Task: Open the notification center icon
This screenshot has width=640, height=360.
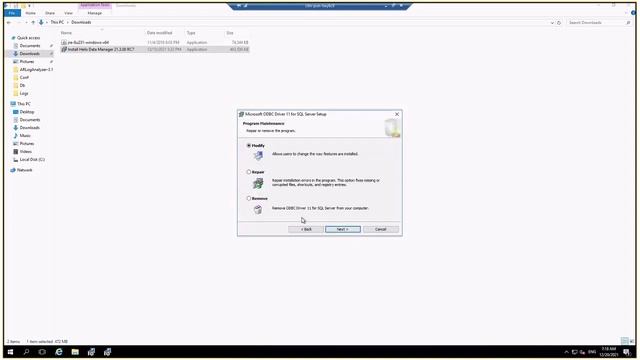Action: tap(627, 352)
